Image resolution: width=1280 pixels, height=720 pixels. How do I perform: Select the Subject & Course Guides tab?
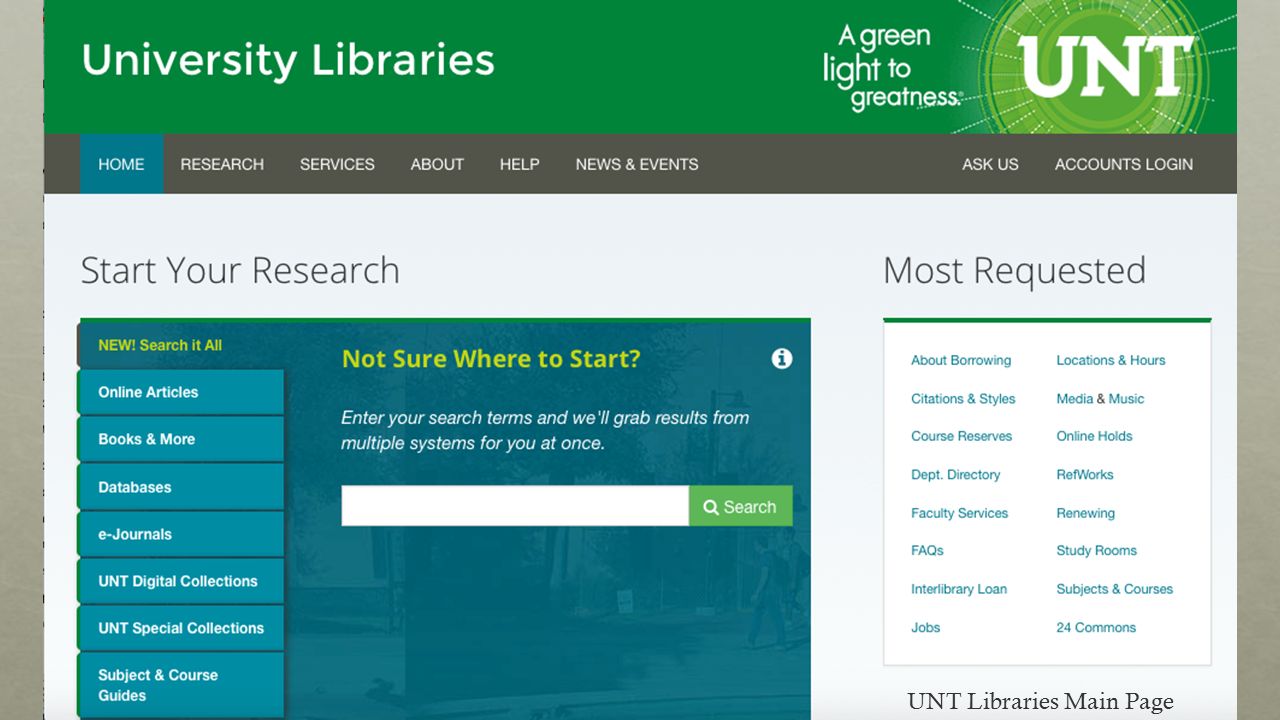(x=181, y=685)
